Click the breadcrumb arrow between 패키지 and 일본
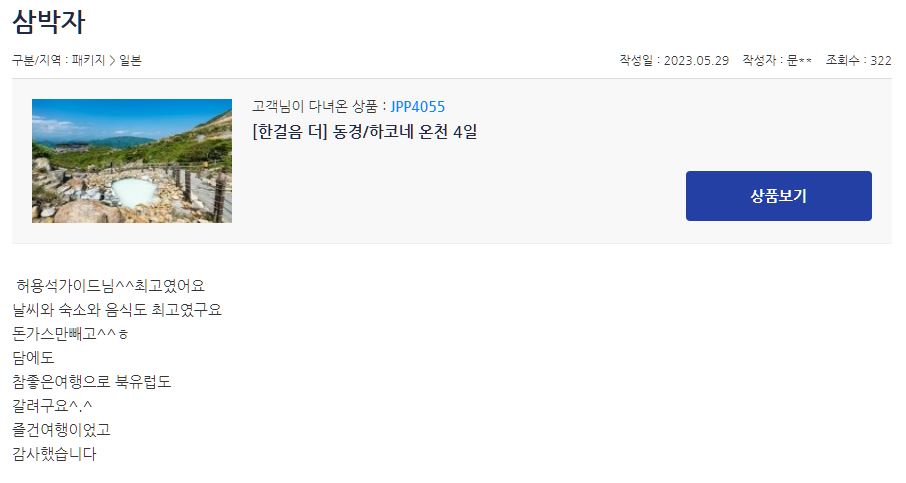 pyautogui.click(x=112, y=60)
